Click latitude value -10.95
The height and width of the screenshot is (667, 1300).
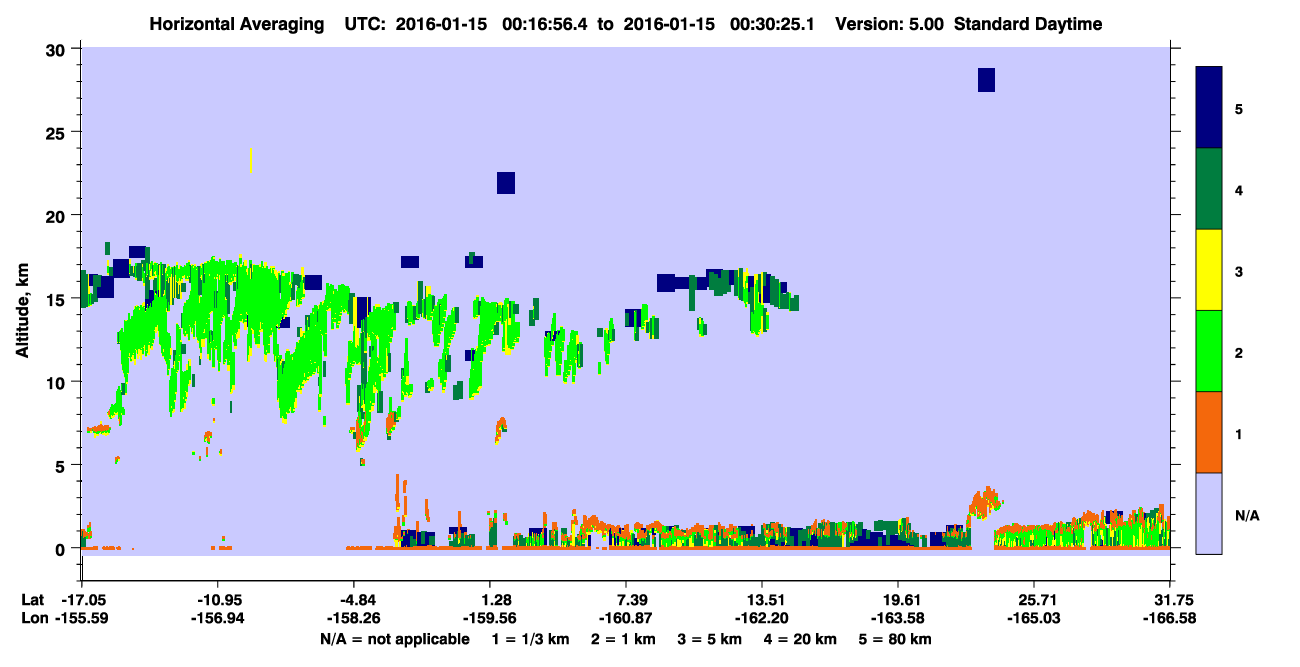[217, 600]
